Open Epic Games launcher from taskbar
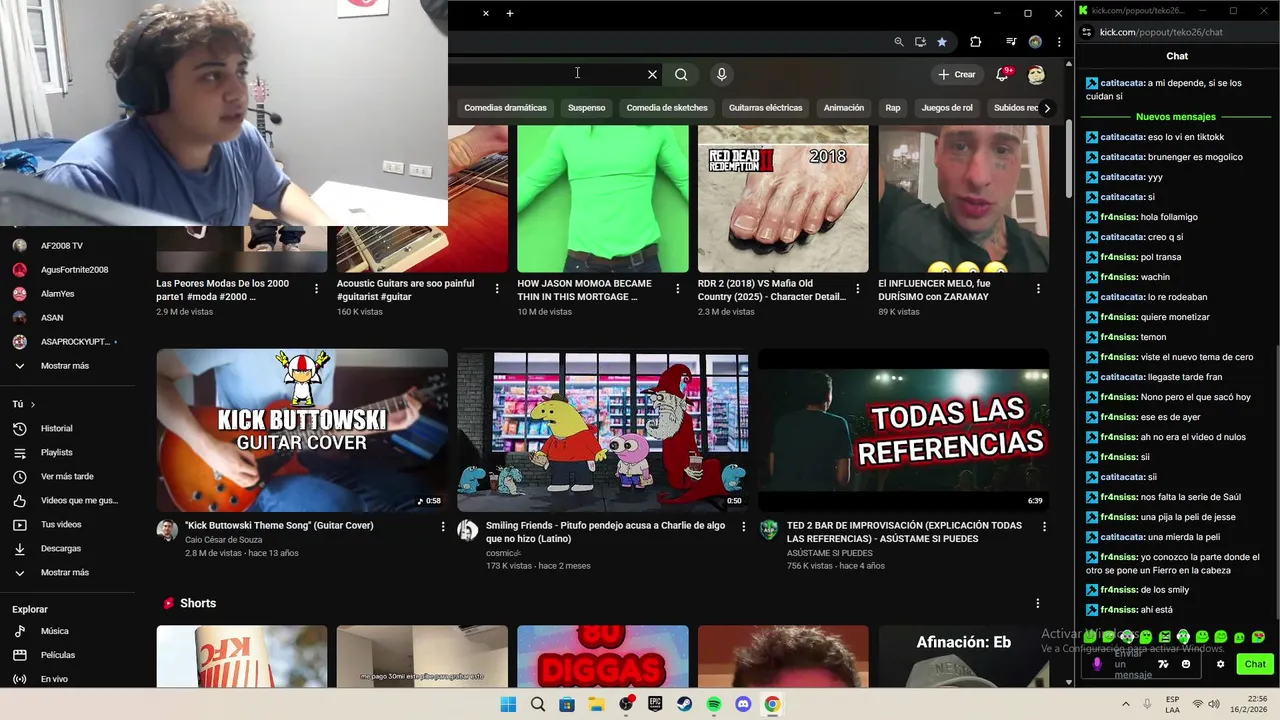This screenshot has width=1280, height=720. pos(655,704)
